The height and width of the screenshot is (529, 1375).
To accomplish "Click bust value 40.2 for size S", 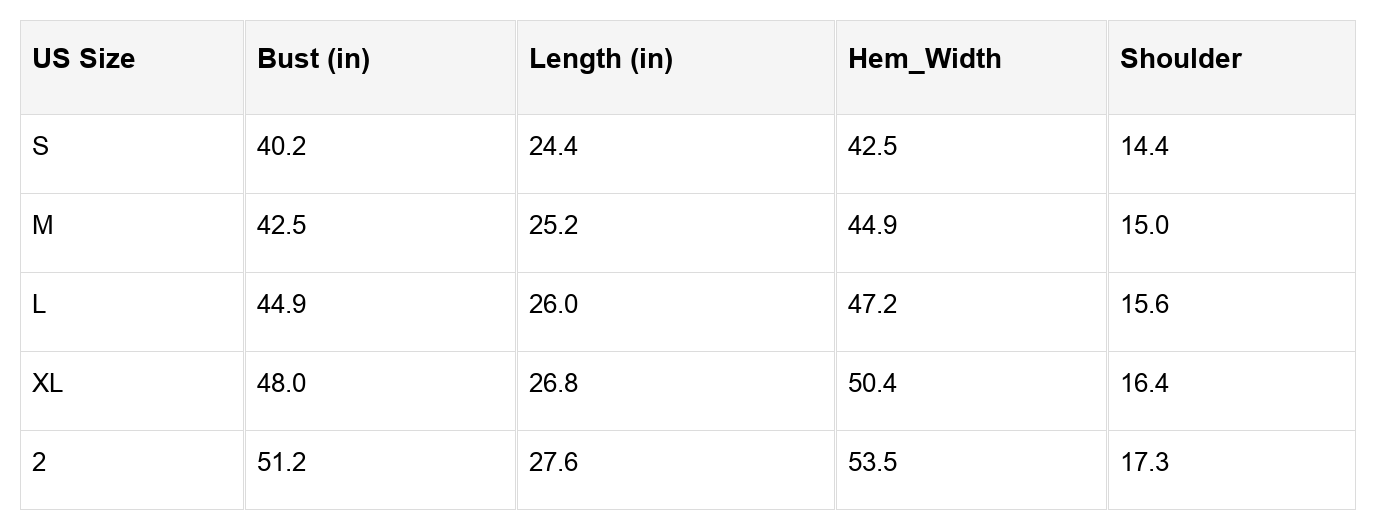I will coord(281,147).
